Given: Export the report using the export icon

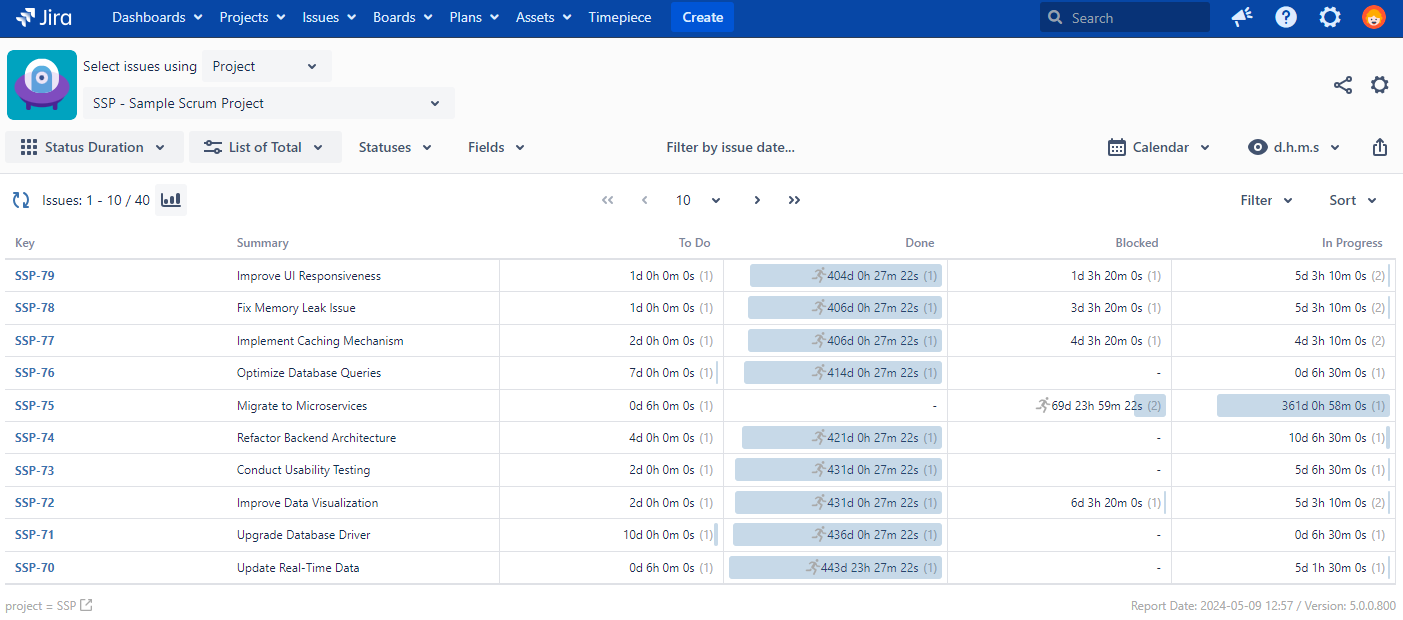Looking at the screenshot, I should point(1380,146).
